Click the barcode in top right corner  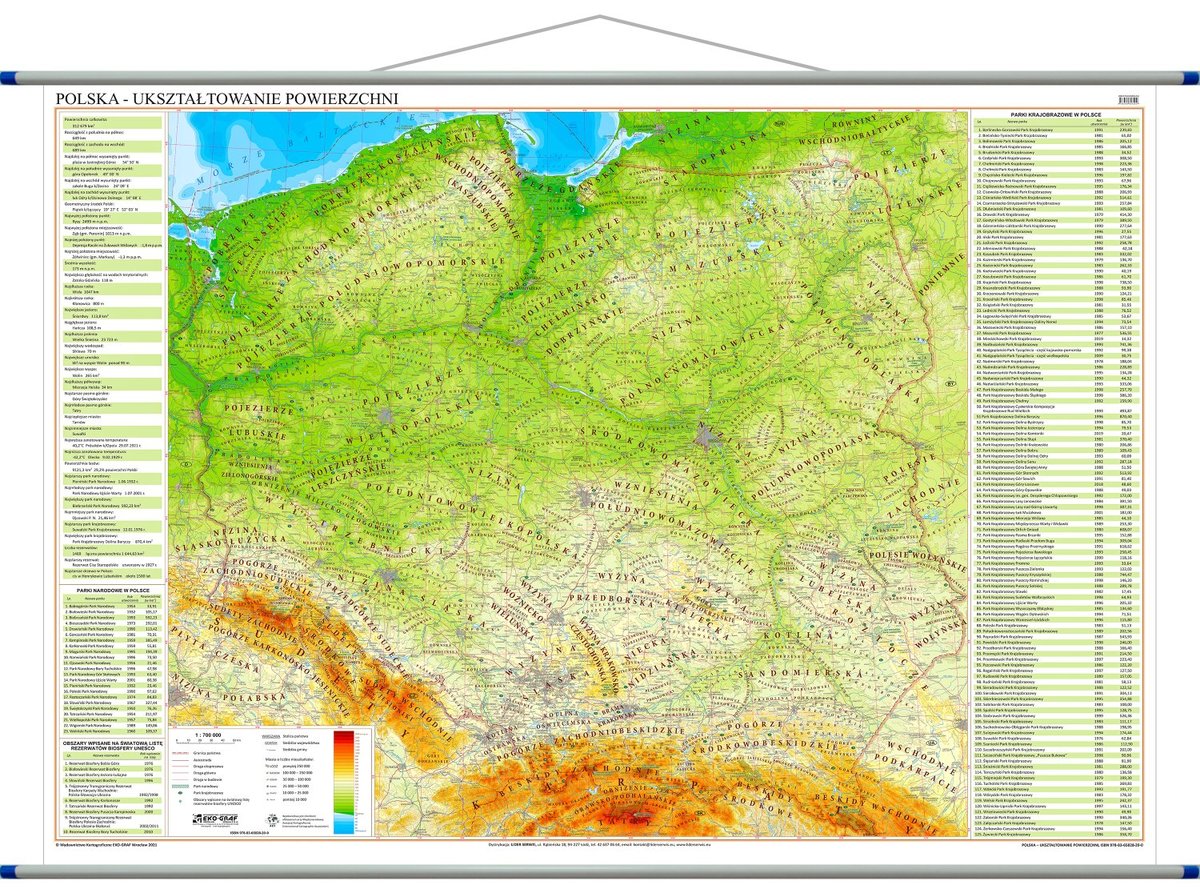pos(1131,98)
